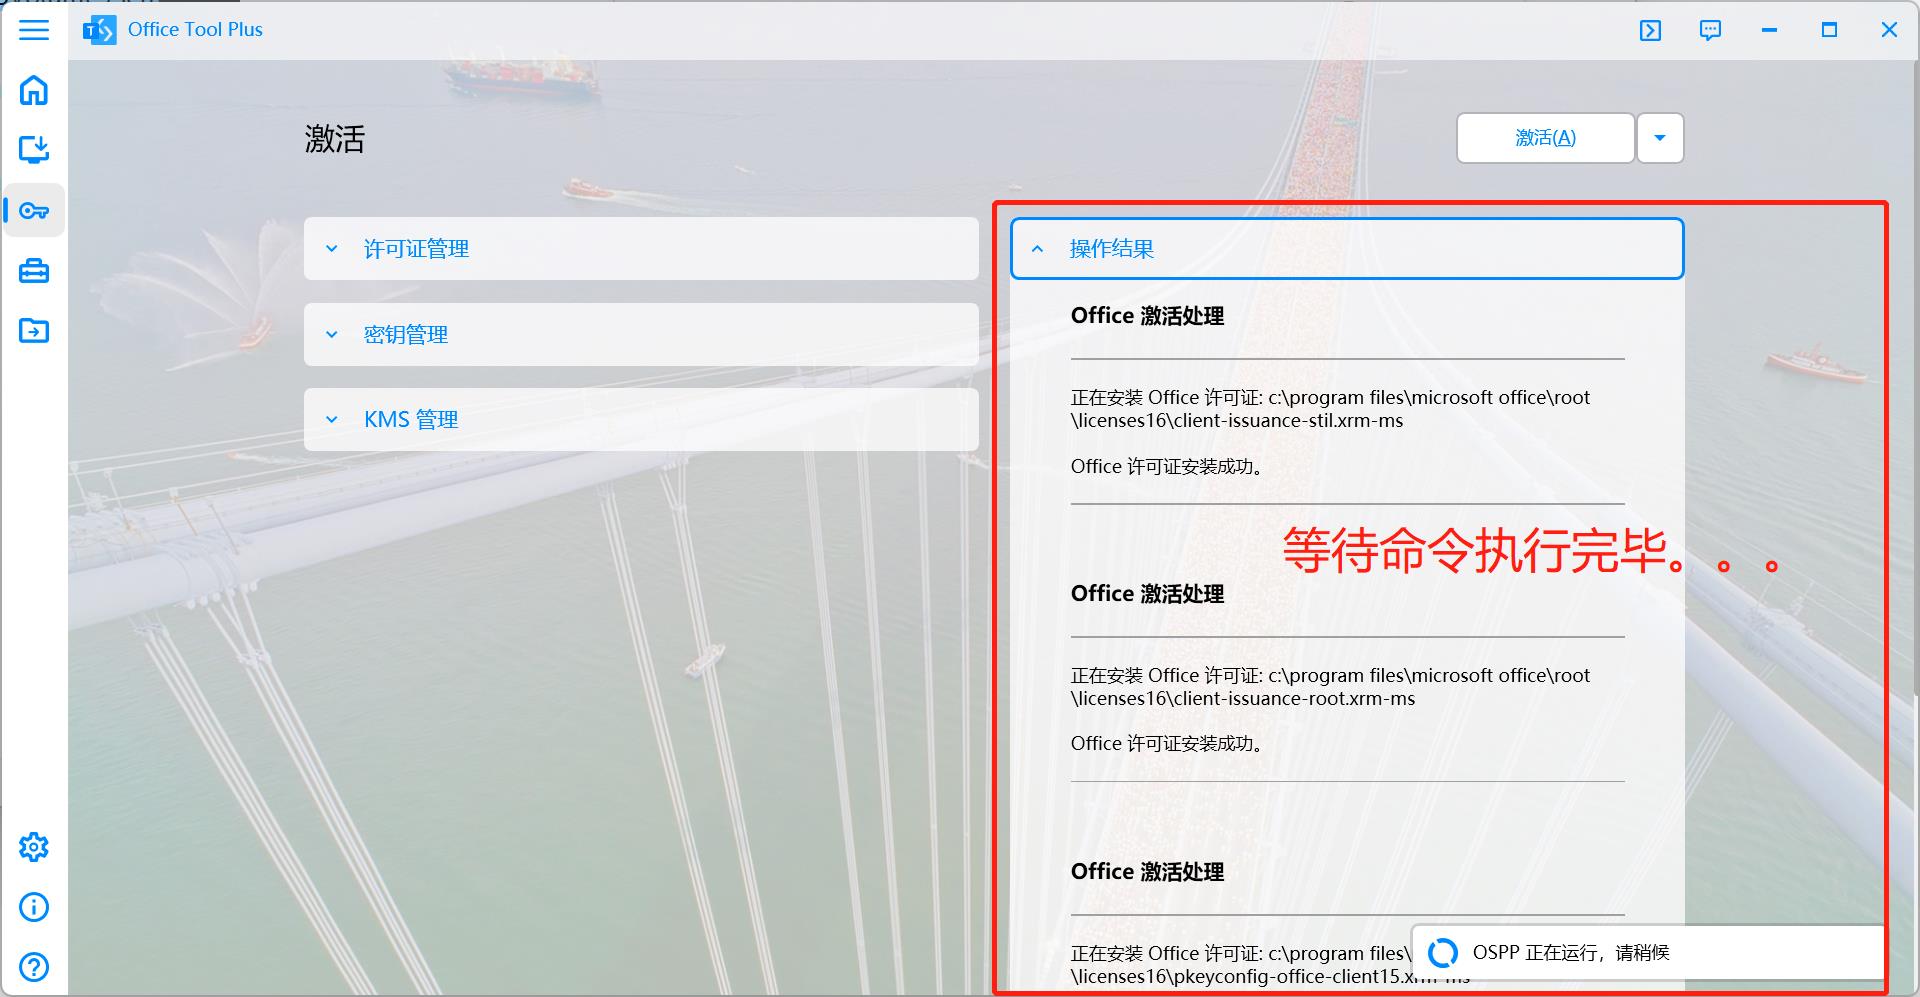
Task: Open the Deploy page via the download icon
Action: click(x=34, y=150)
